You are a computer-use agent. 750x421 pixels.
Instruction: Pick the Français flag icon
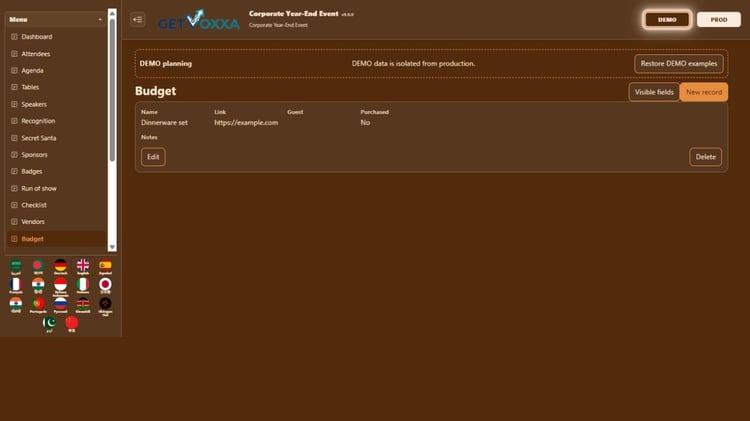[16, 285]
